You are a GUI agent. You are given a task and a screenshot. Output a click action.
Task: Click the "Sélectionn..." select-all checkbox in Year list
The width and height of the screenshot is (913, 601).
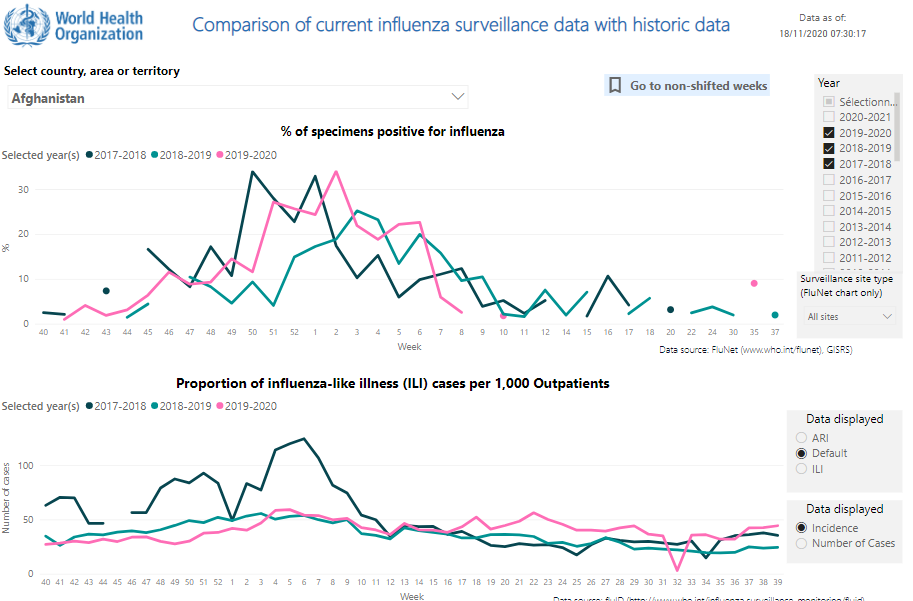(829, 101)
